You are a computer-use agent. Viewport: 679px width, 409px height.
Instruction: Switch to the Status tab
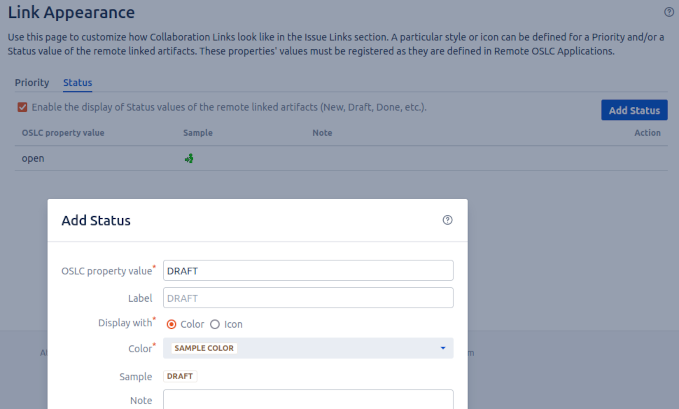pos(78,82)
